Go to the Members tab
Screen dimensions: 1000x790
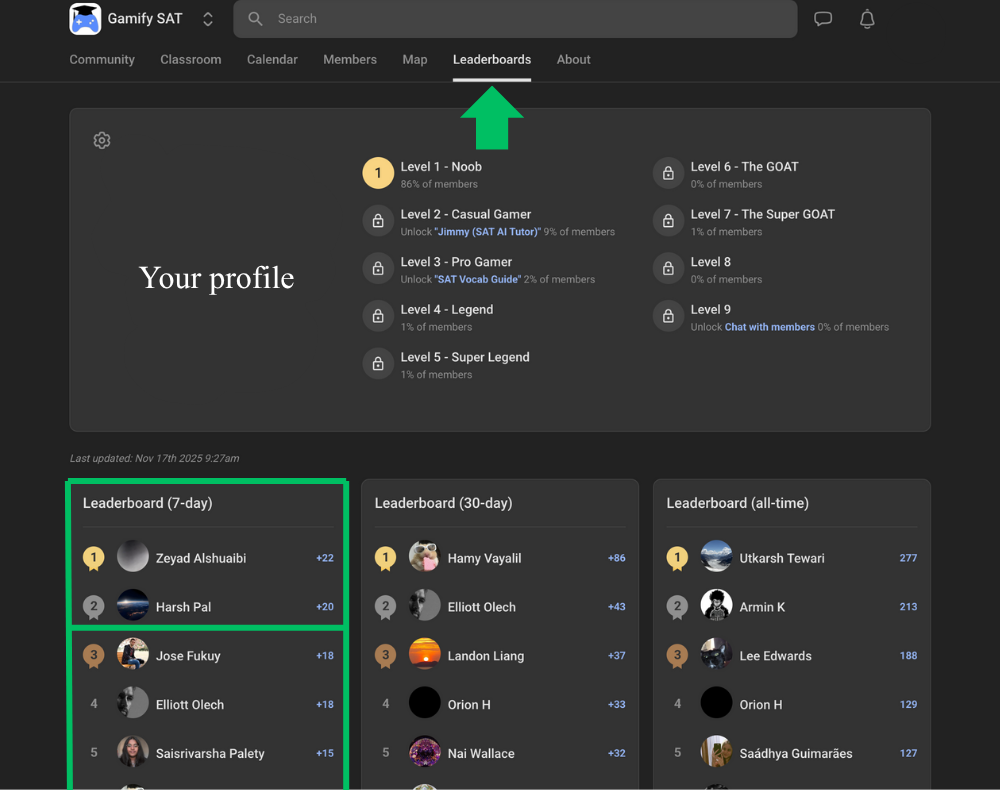tap(350, 60)
